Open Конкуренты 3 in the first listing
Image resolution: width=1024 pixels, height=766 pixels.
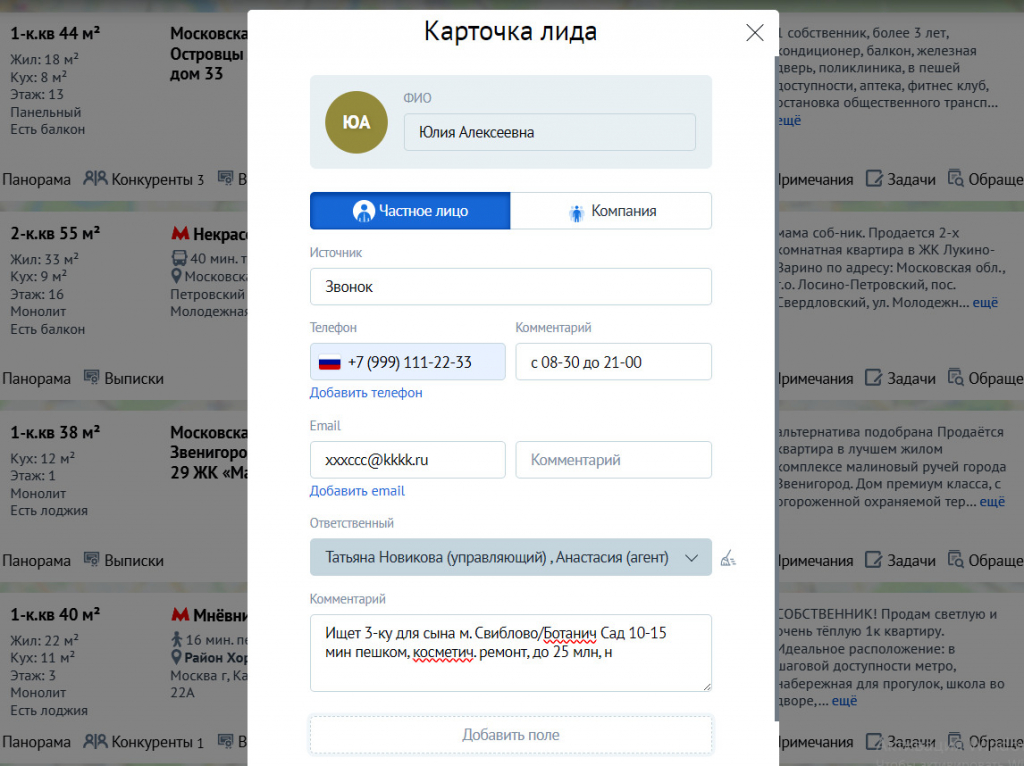click(144, 179)
